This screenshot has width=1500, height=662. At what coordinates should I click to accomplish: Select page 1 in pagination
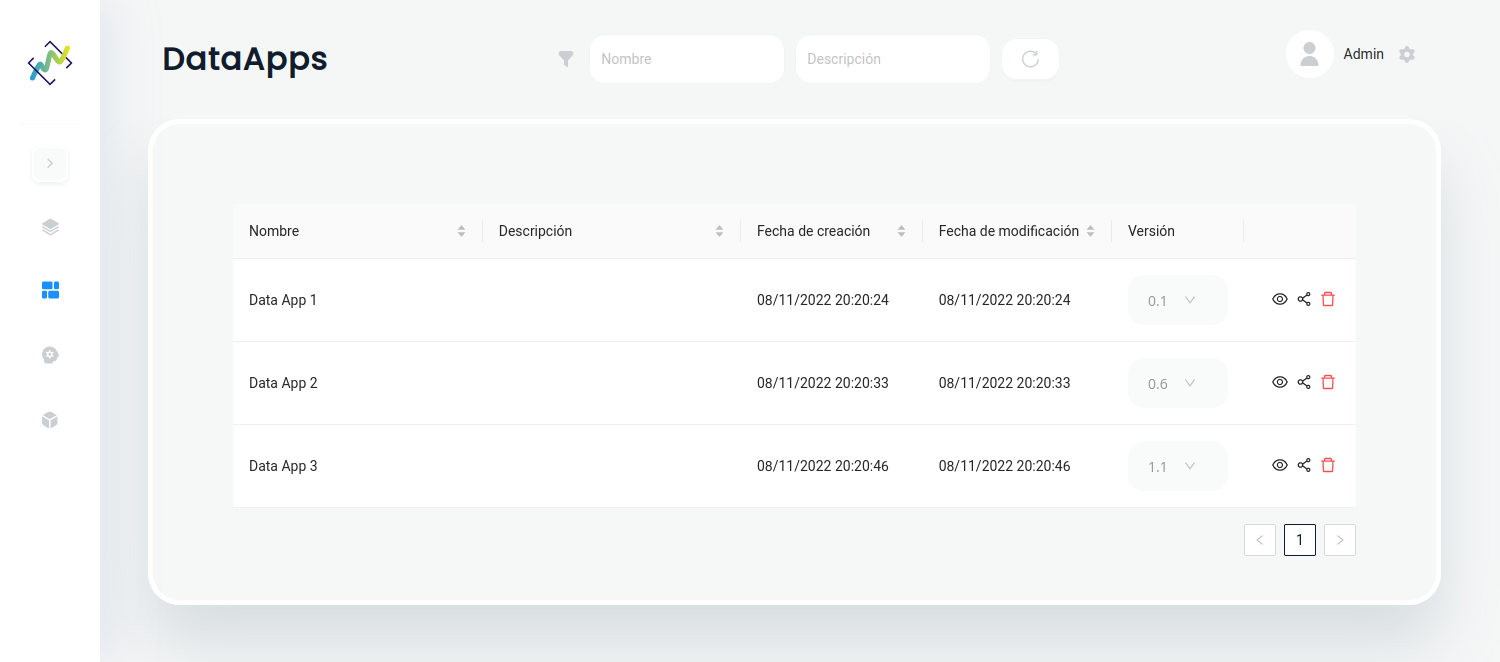click(1300, 540)
